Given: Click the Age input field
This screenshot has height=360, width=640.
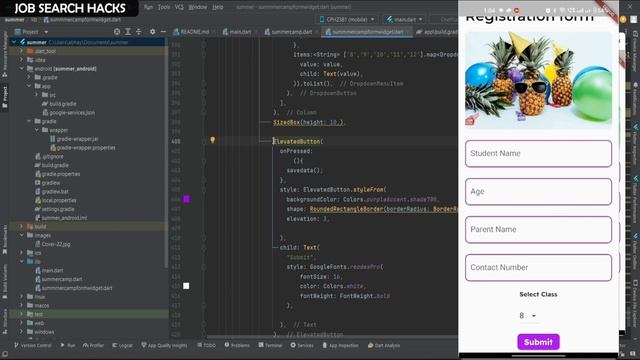Looking at the screenshot, I should [538, 191].
